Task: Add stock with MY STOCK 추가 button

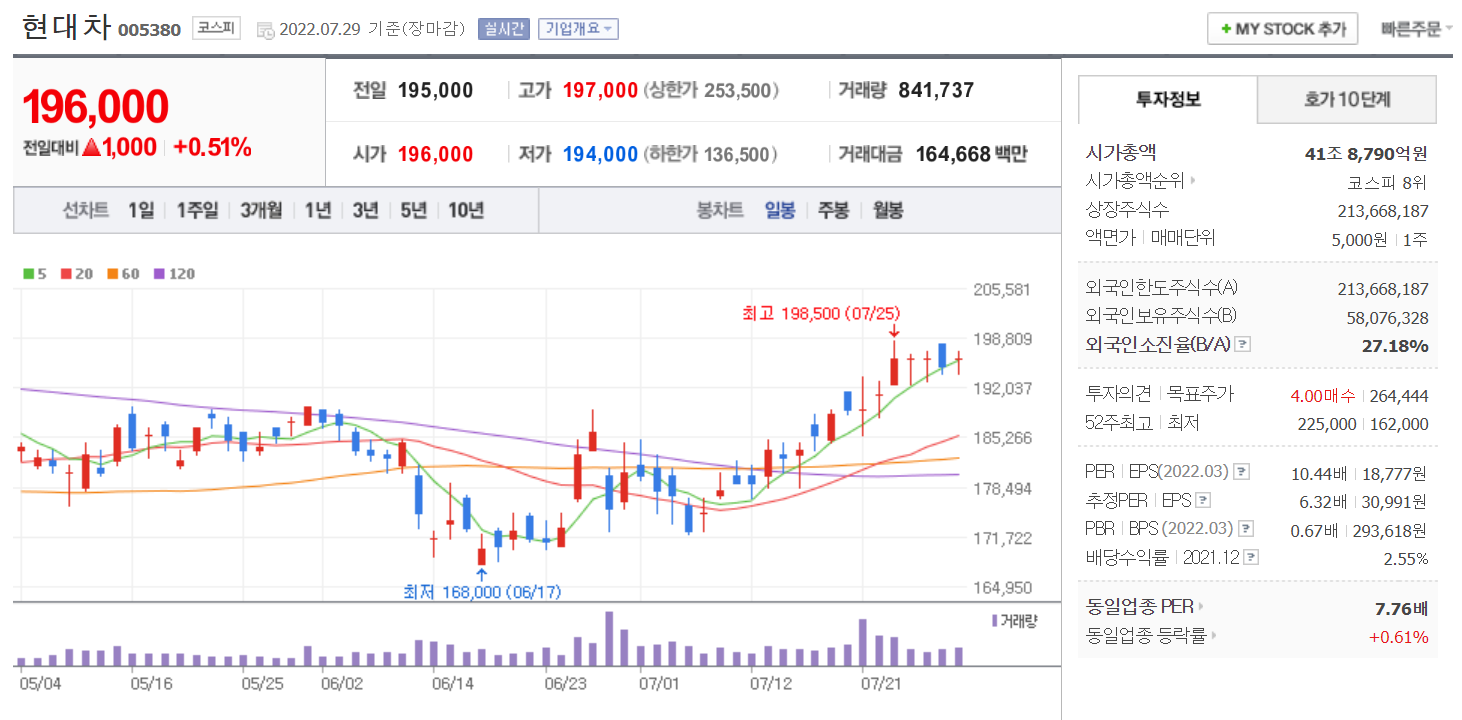Action: click(x=1283, y=29)
